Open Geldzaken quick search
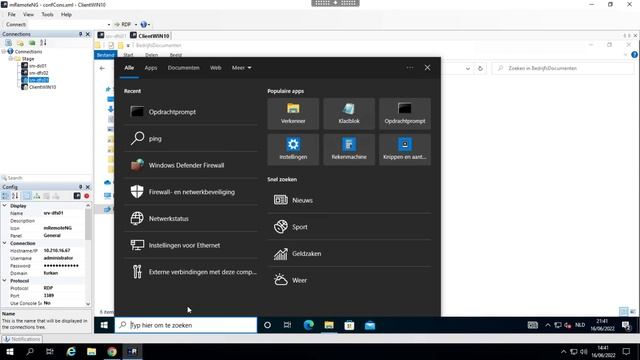This screenshot has width=640, height=360. [349, 253]
